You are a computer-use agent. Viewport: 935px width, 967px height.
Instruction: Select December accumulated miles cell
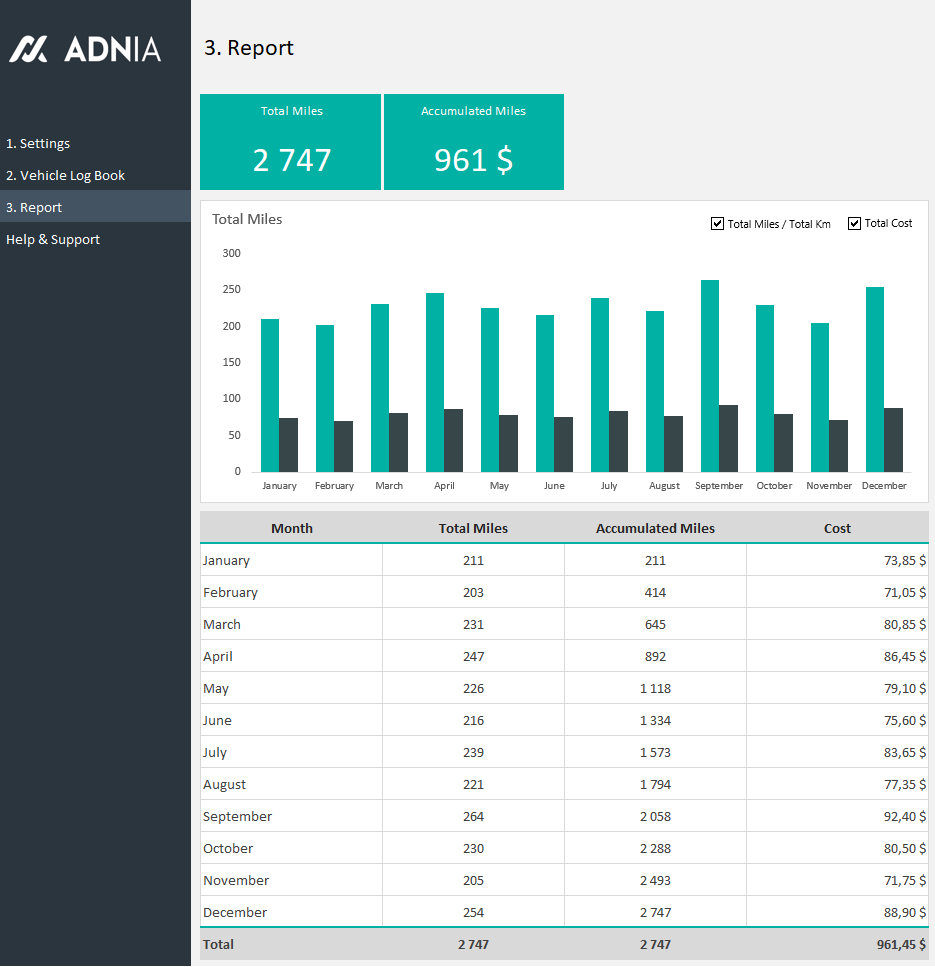655,913
